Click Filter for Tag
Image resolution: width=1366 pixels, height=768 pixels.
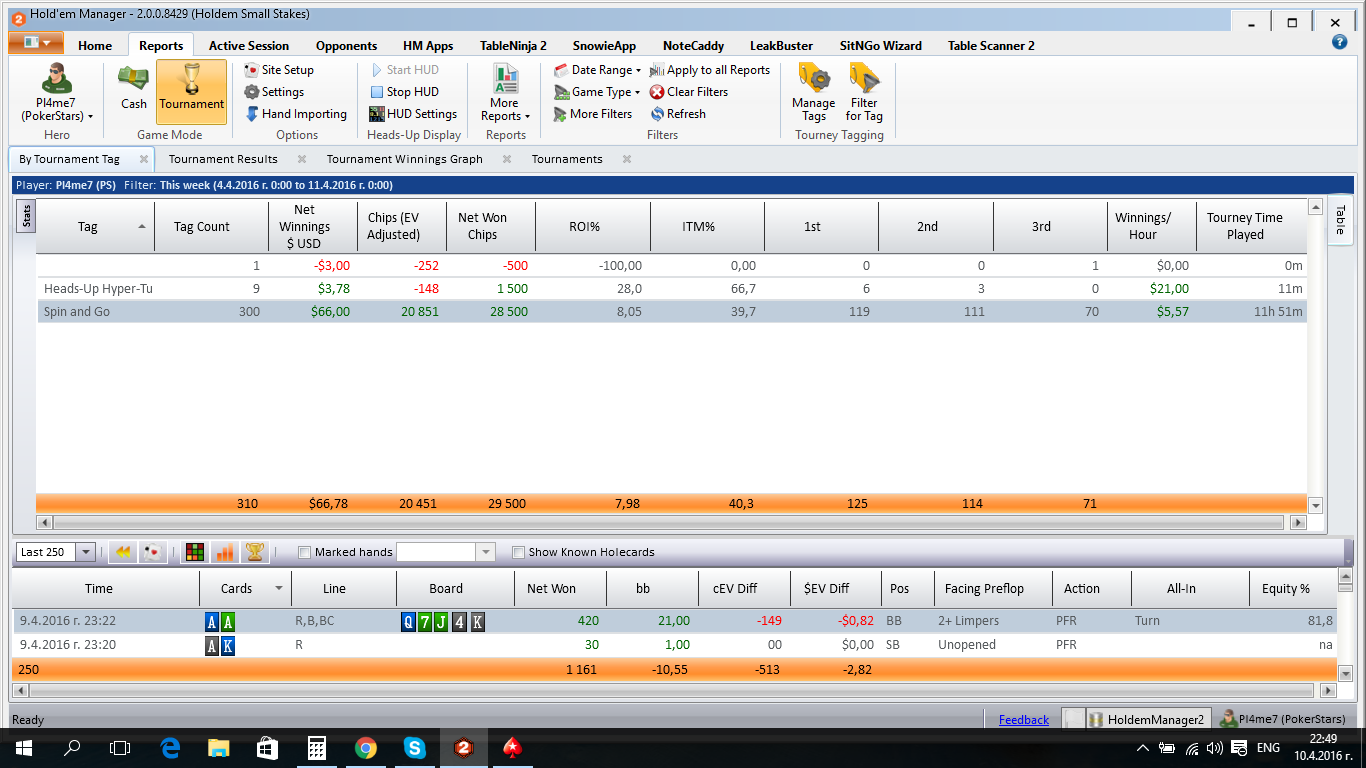(864, 92)
